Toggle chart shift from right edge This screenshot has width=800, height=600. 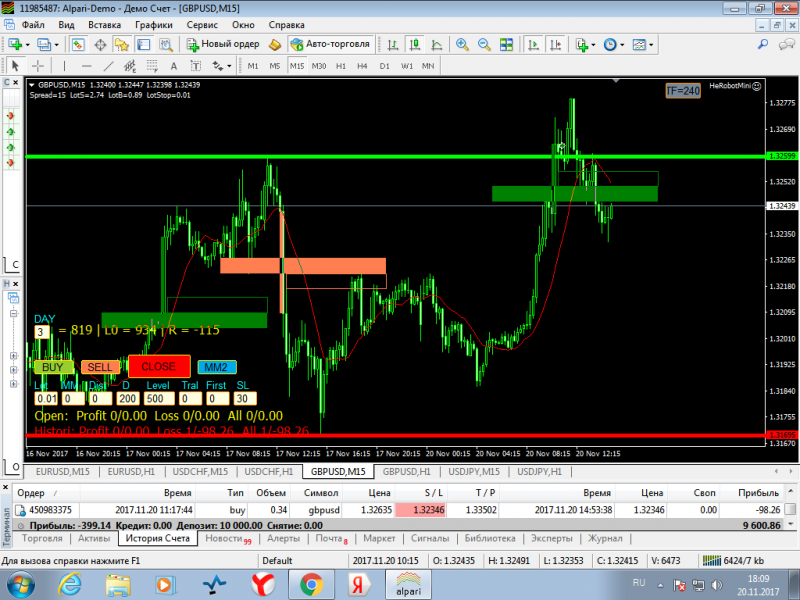[556, 45]
